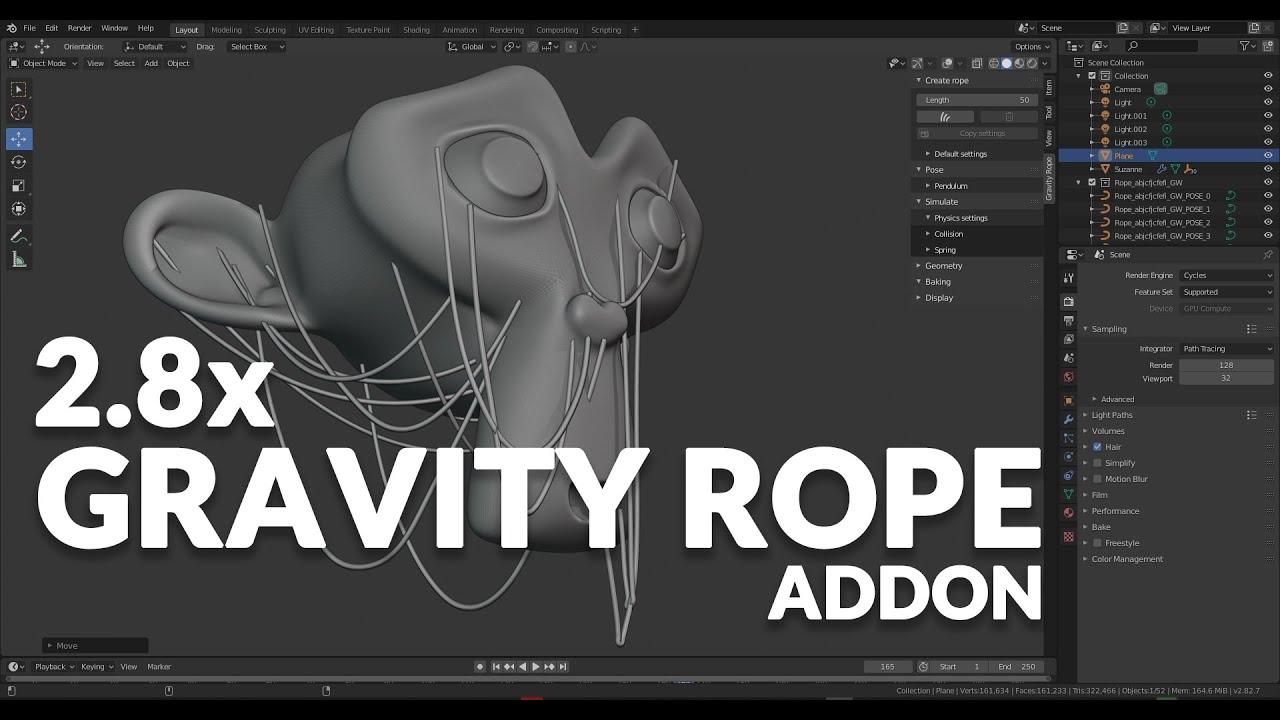Image resolution: width=1280 pixels, height=720 pixels.
Task: Open the File menu
Action: [30, 28]
